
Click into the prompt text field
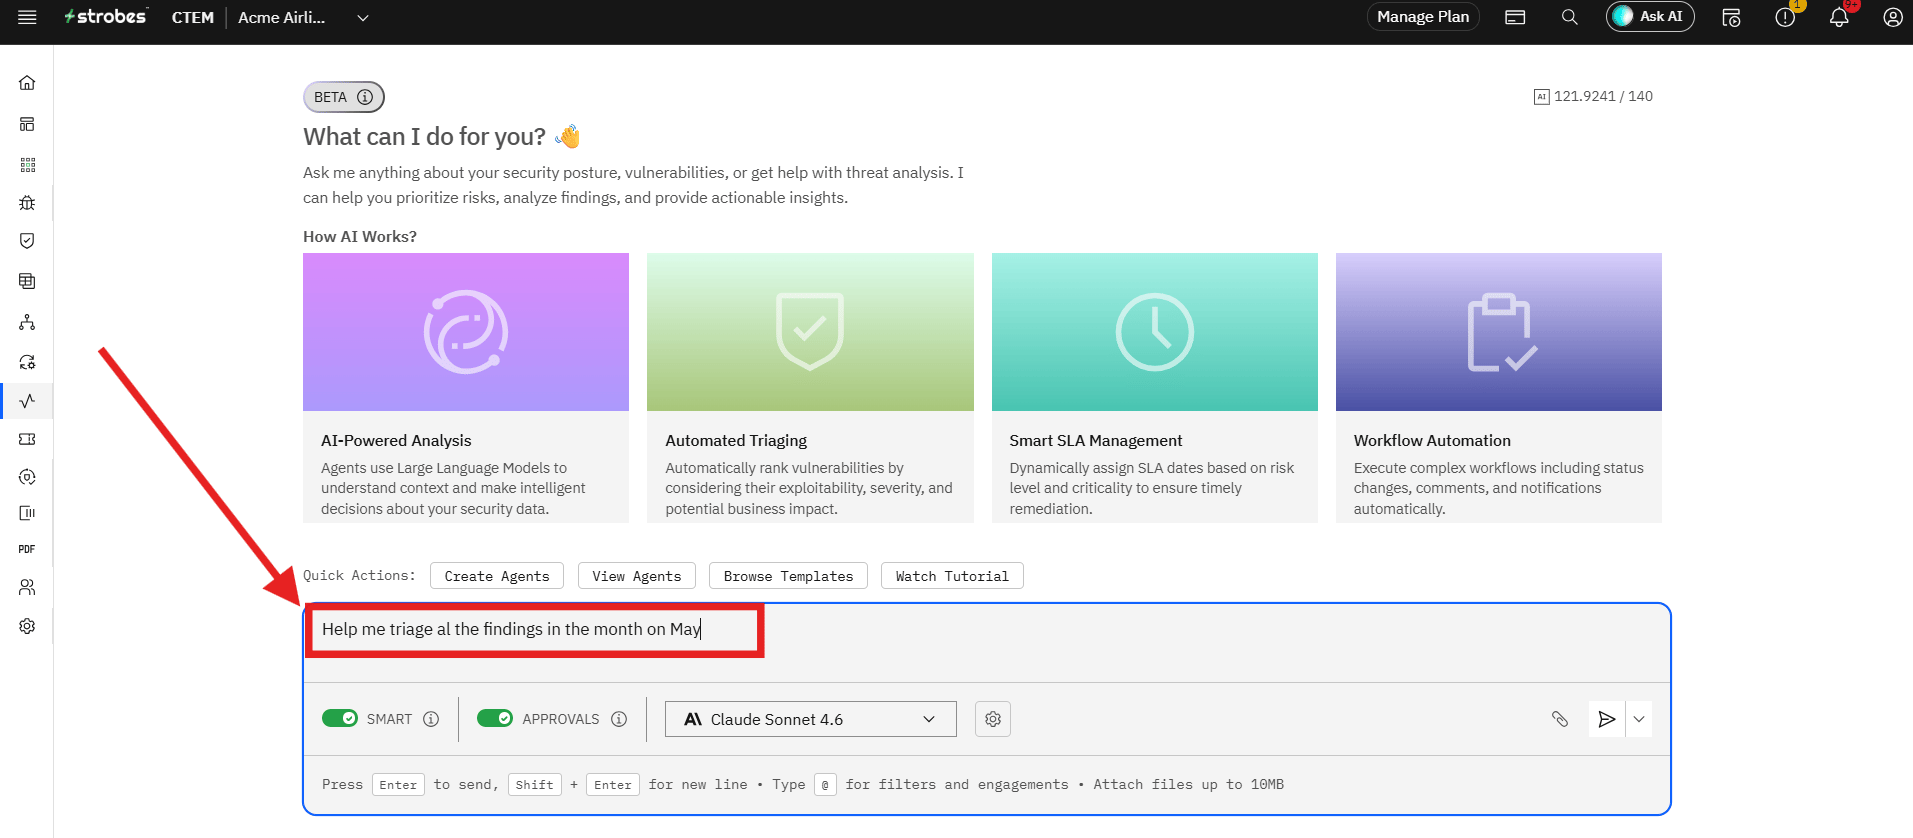pos(986,643)
